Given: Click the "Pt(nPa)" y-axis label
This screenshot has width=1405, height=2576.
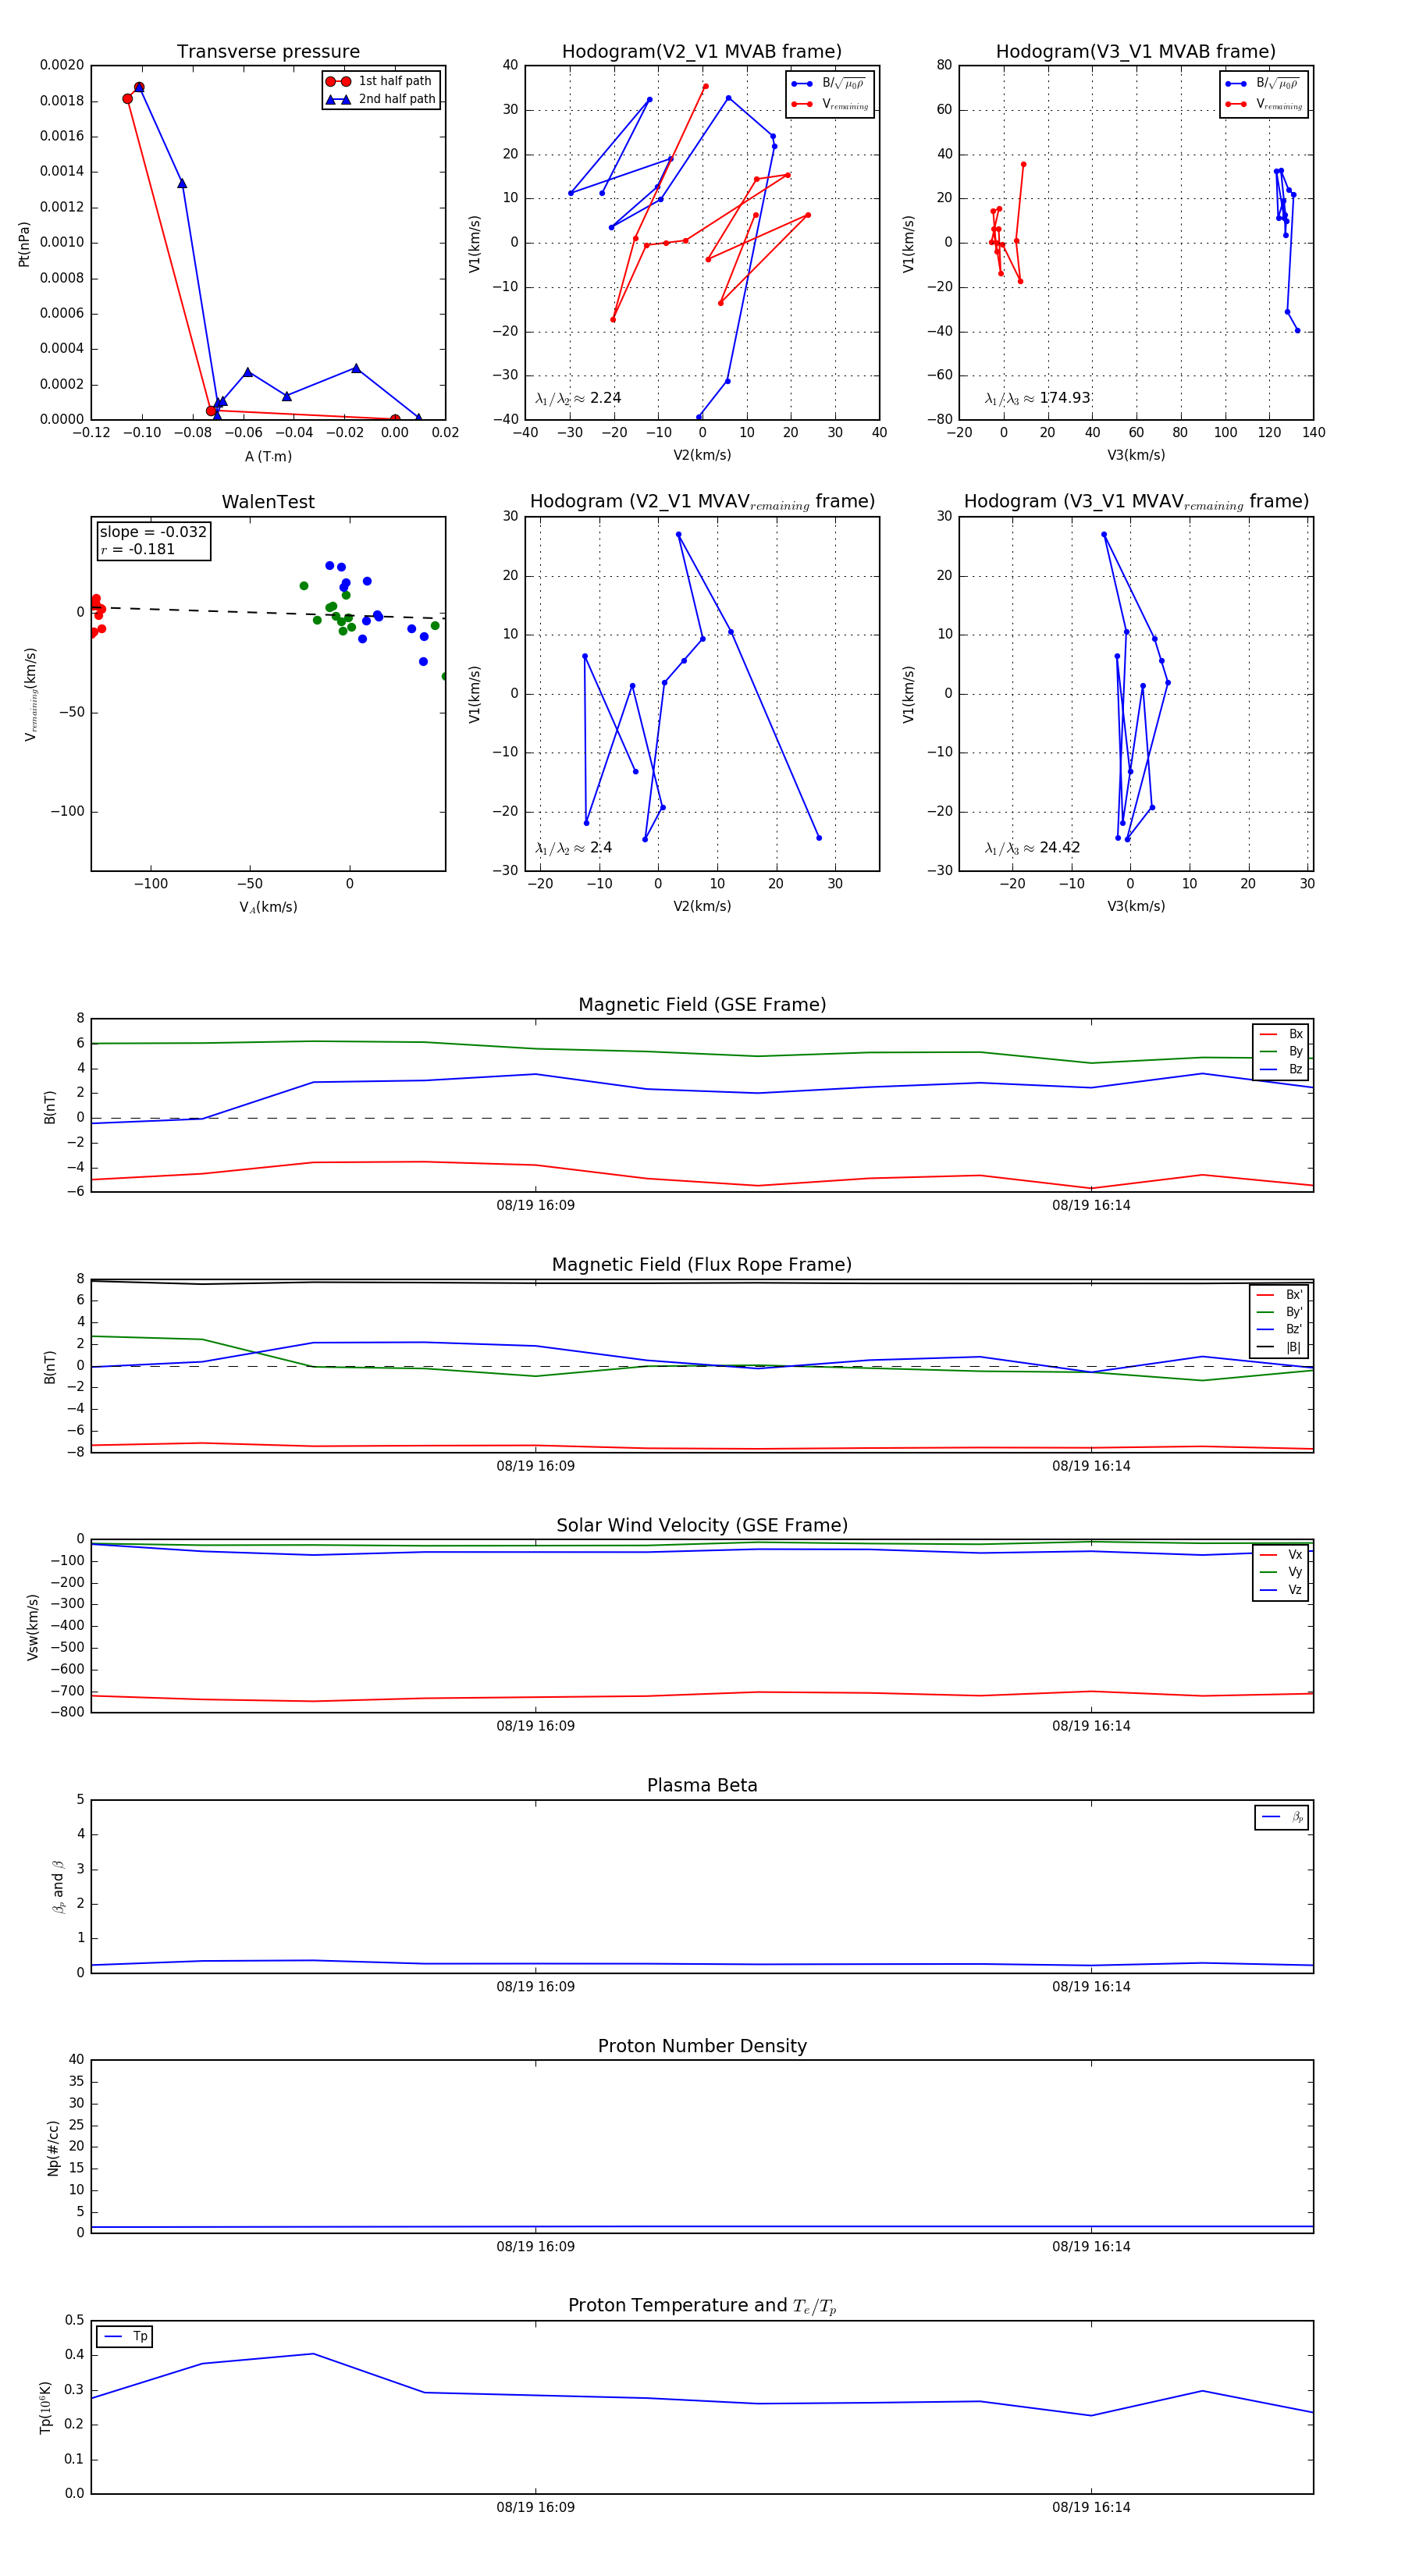Looking at the screenshot, I should 24,243.
